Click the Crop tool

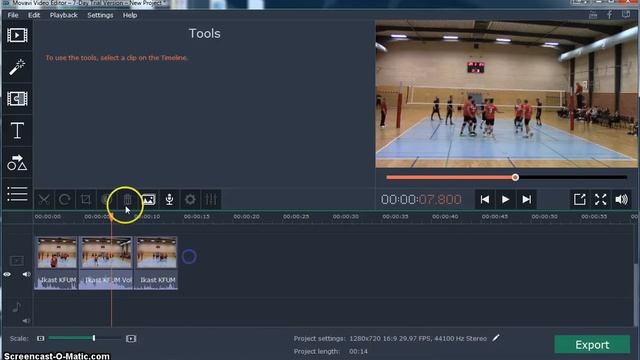(x=86, y=200)
